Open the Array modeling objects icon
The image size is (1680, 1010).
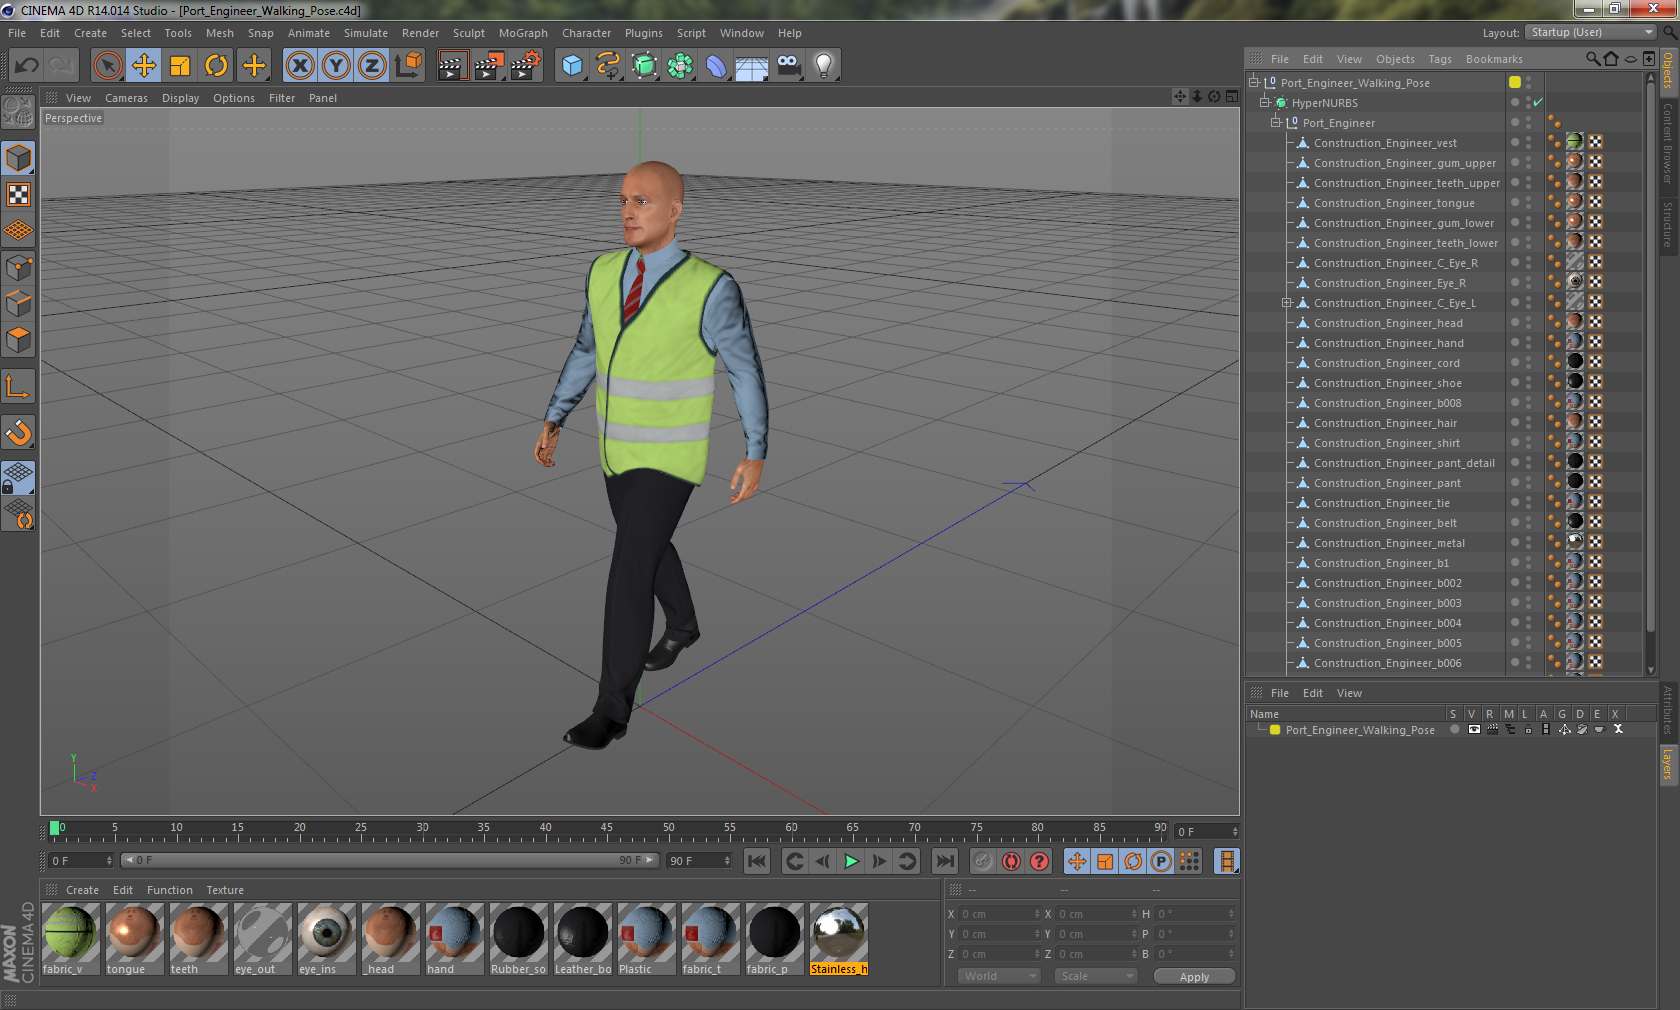tap(680, 66)
